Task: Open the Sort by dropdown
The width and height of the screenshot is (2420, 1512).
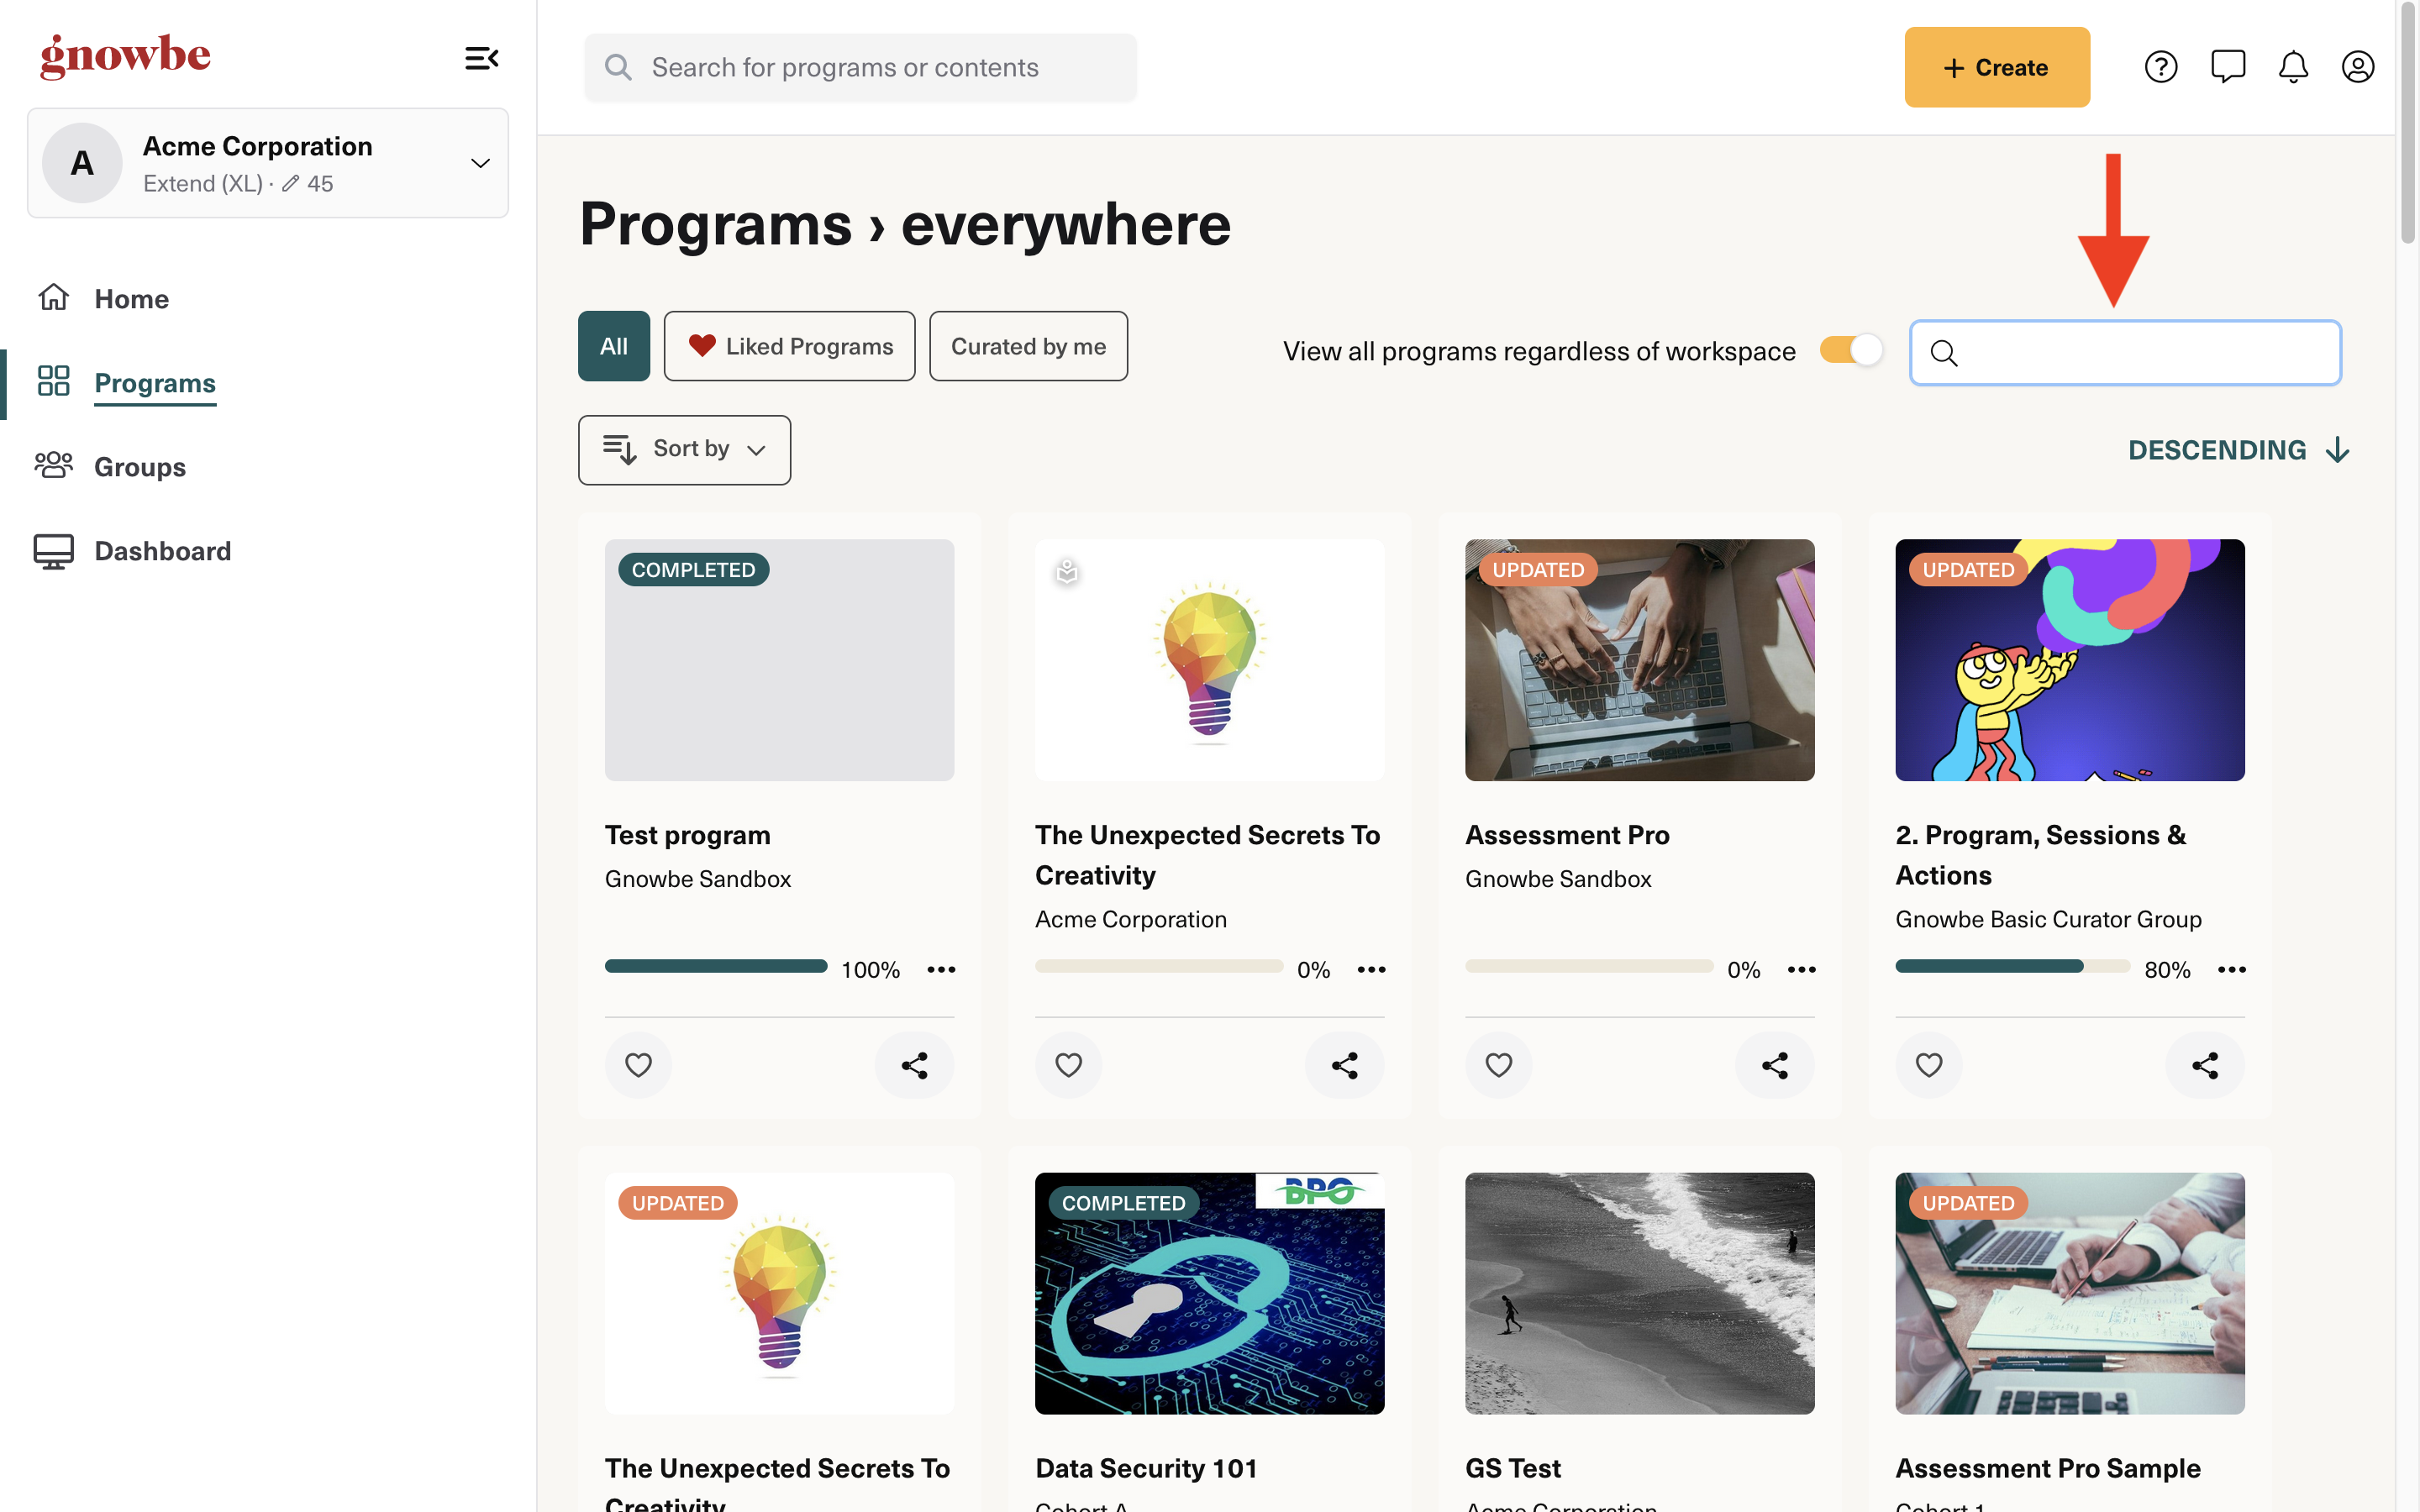Action: [x=684, y=450]
